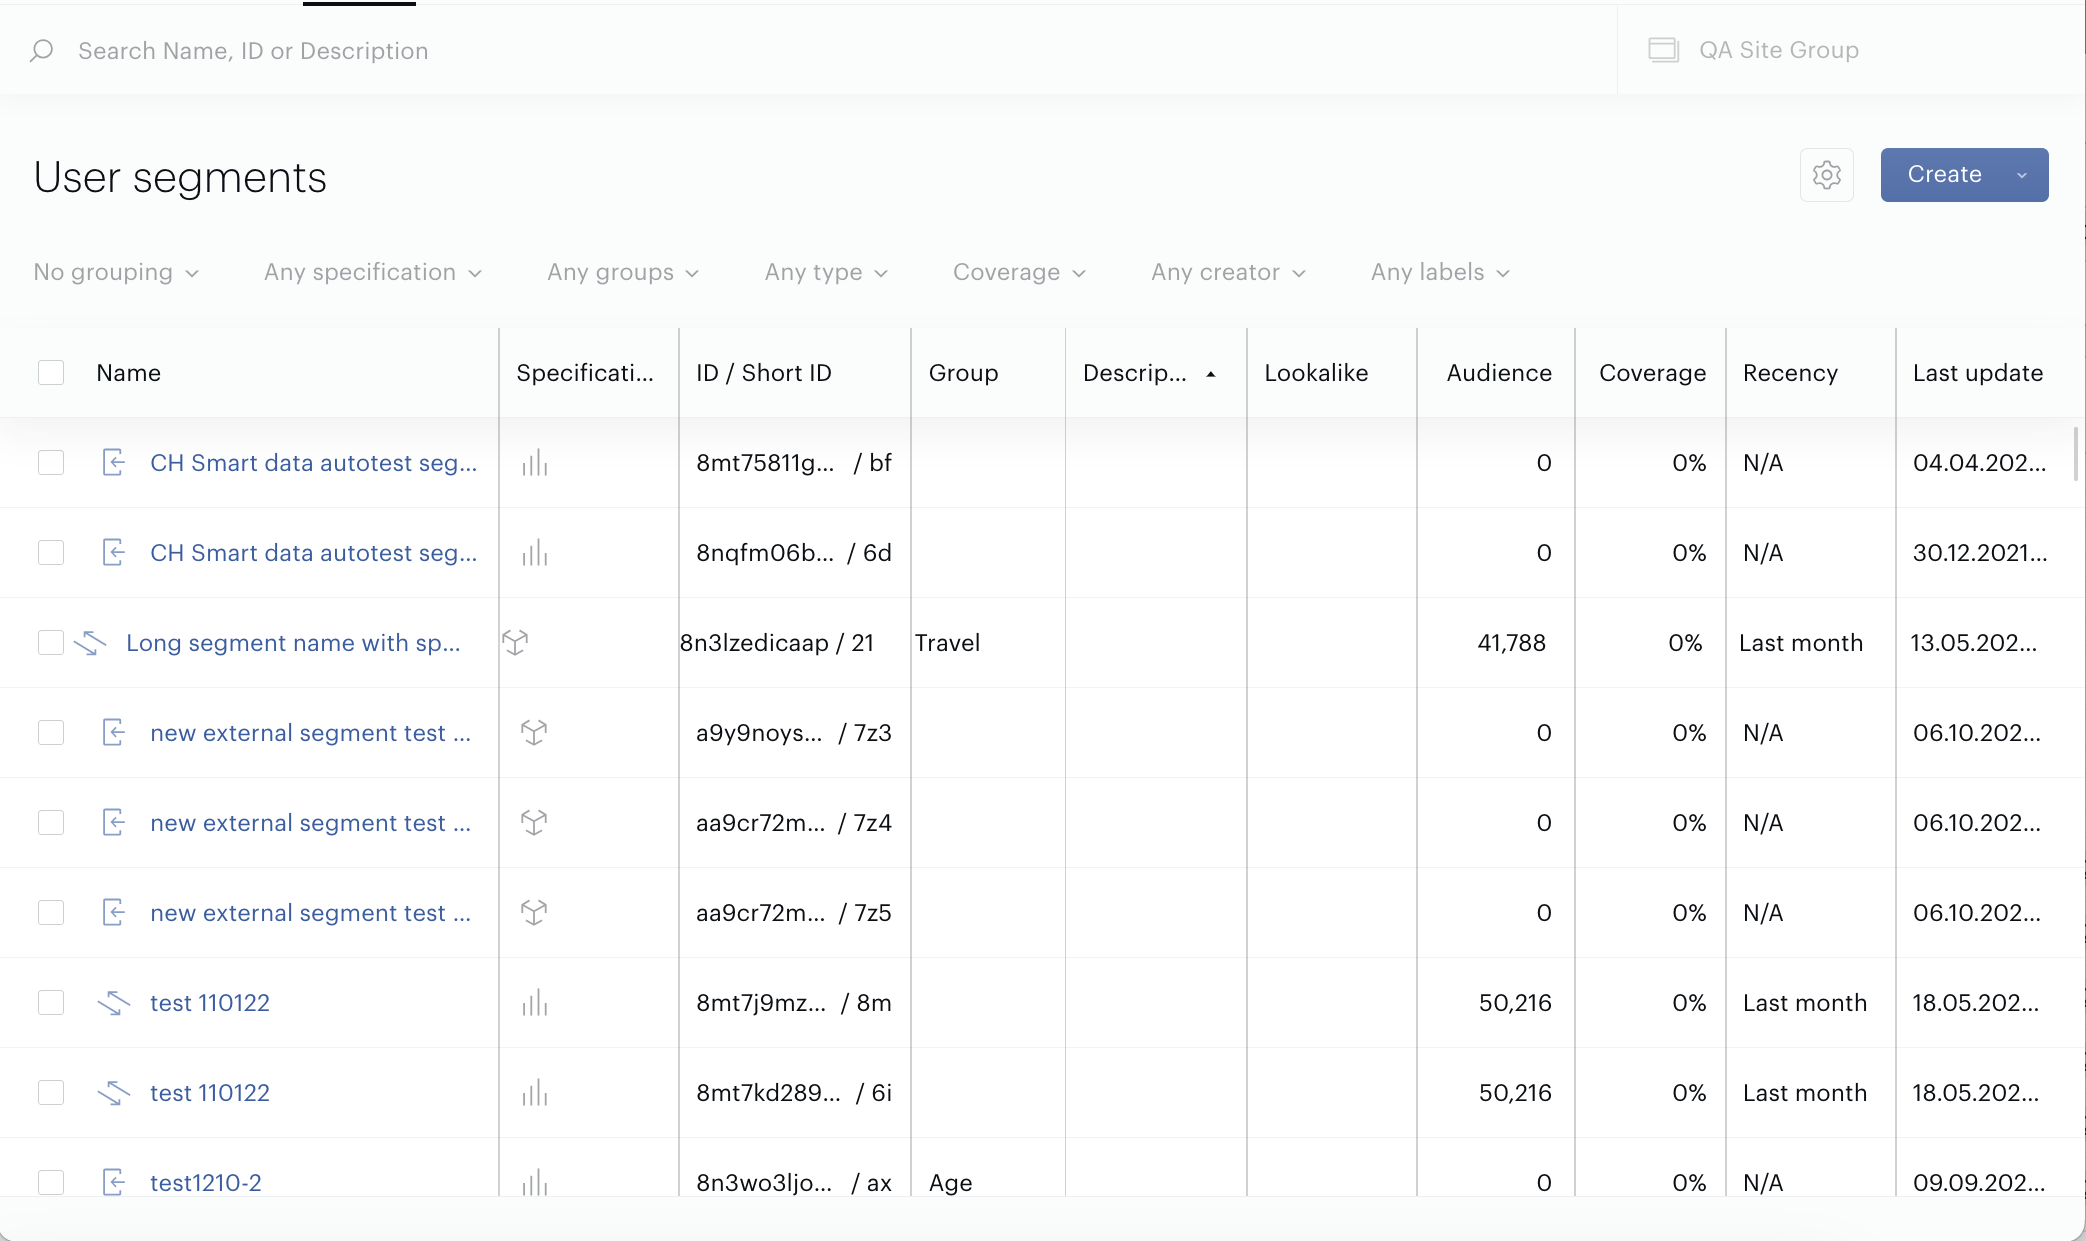Check the Long segment name row checkbox
Screen dimensions: 2086x1241
[51, 643]
